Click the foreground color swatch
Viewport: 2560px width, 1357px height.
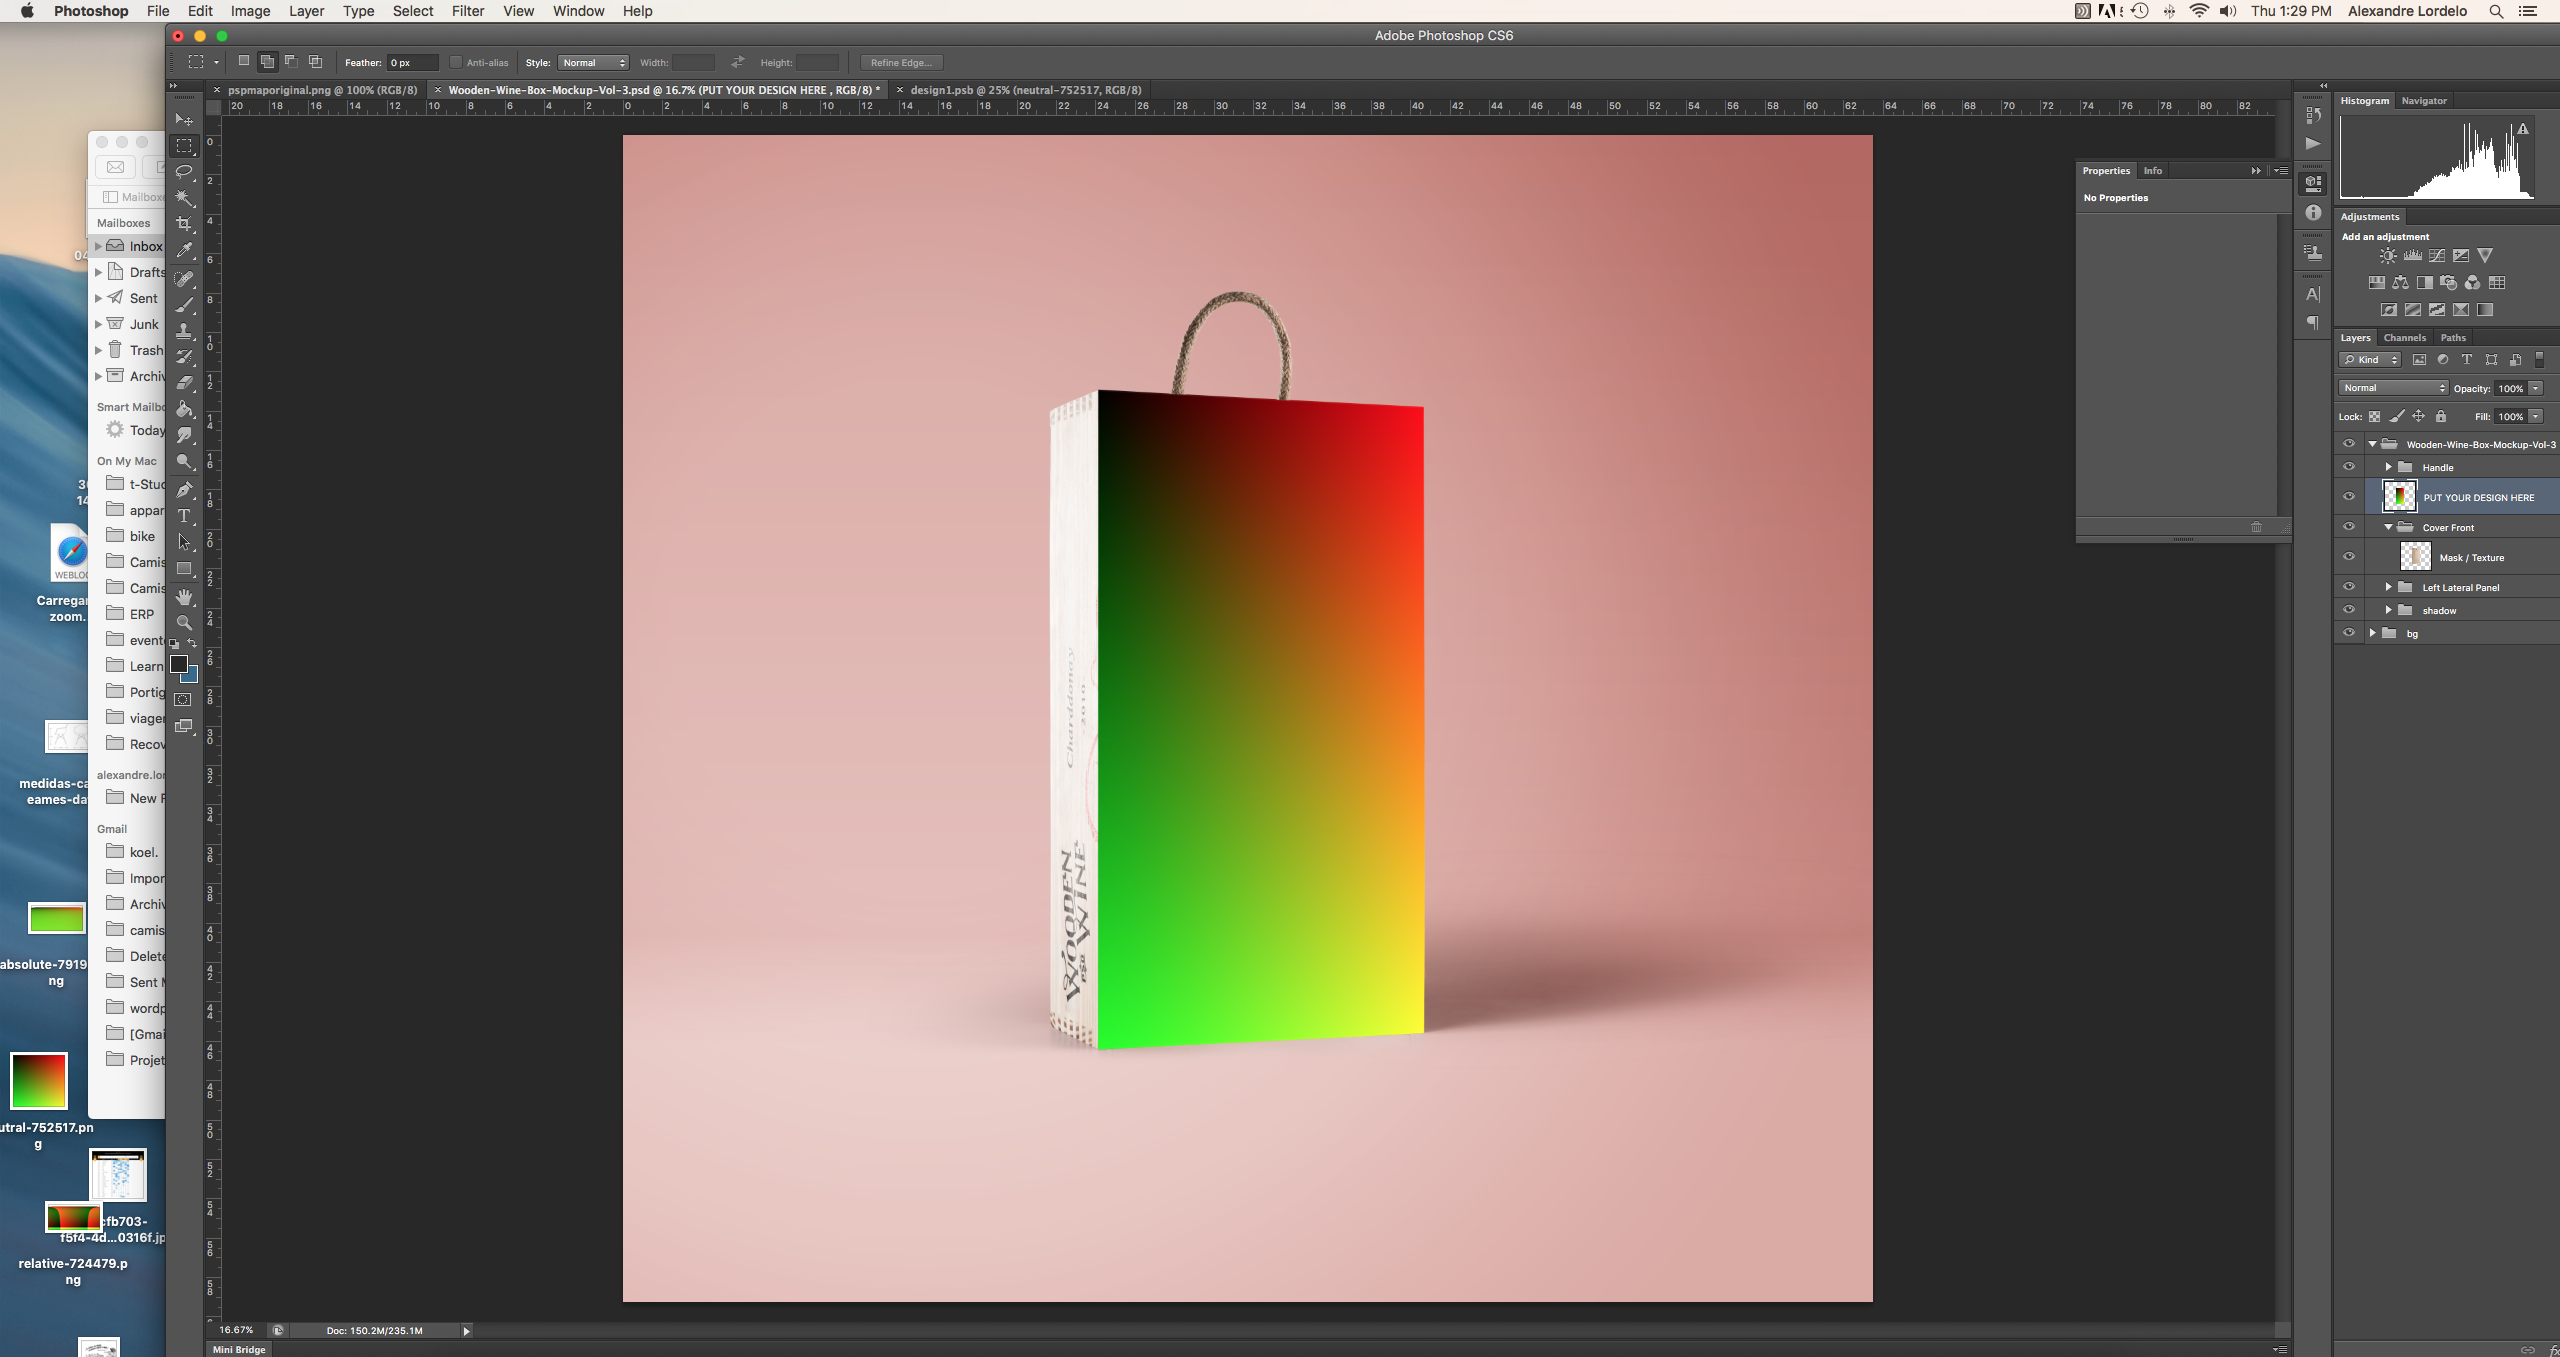(179, 664)
